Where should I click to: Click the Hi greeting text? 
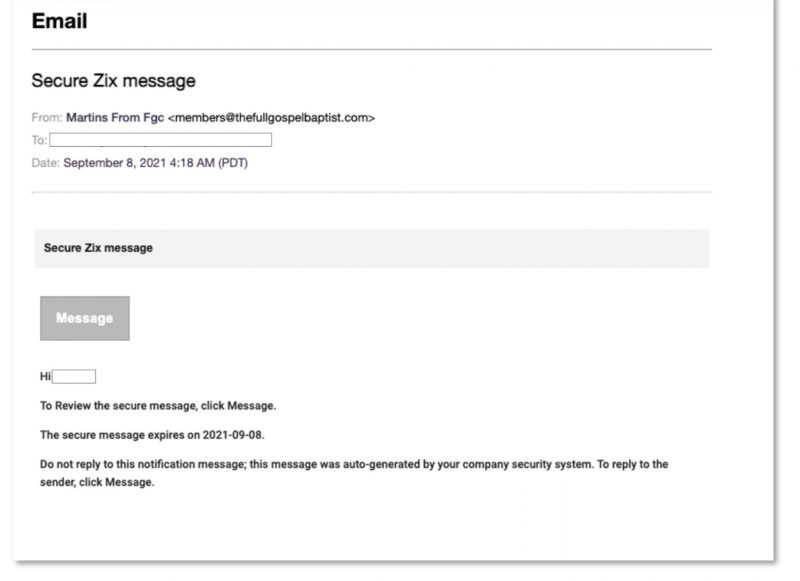[x=45, y=377]
